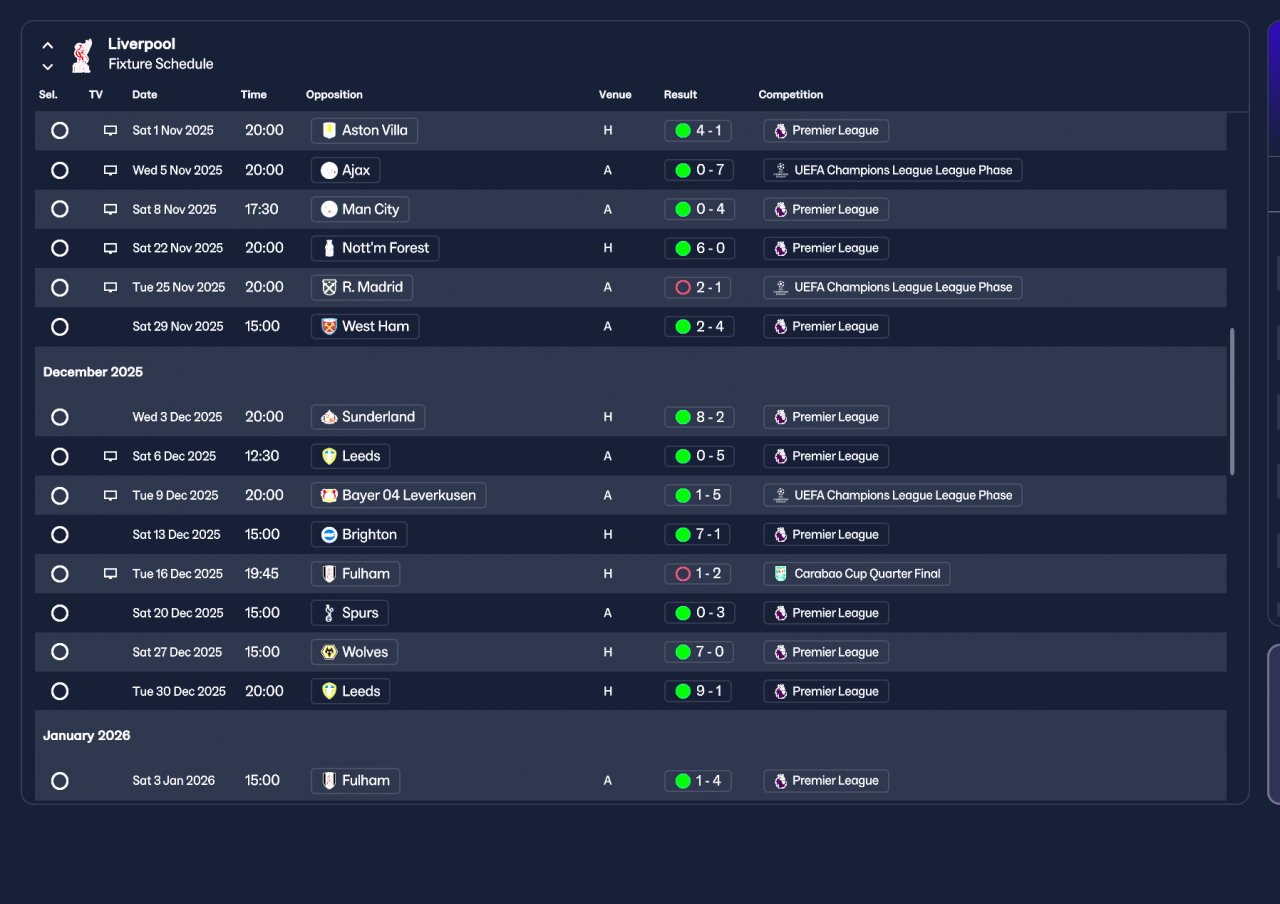Click the red loss ring beside 1 - 2 Fulham result
1280x904 pixels.
pyautogui.click(x=683, y=574)
